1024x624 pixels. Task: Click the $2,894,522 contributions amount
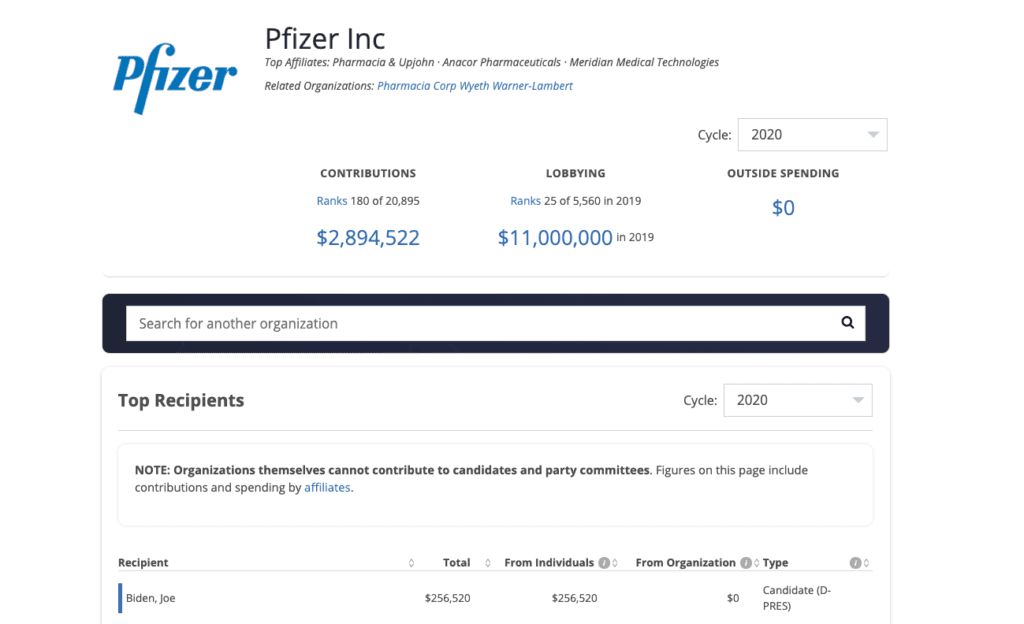pos(368,238)
